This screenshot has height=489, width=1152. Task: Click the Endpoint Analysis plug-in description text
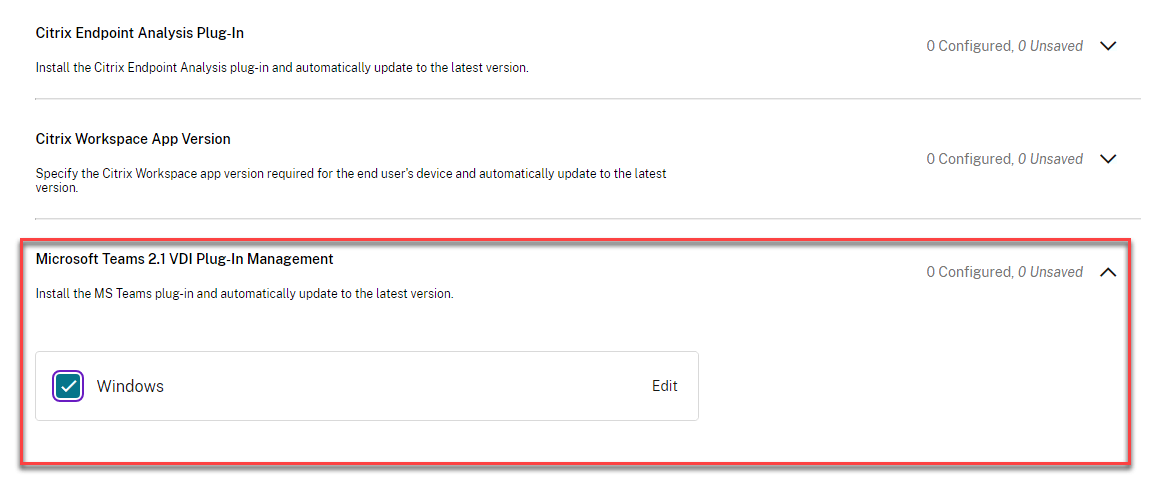pyautogui.click(x=281, y=68)
